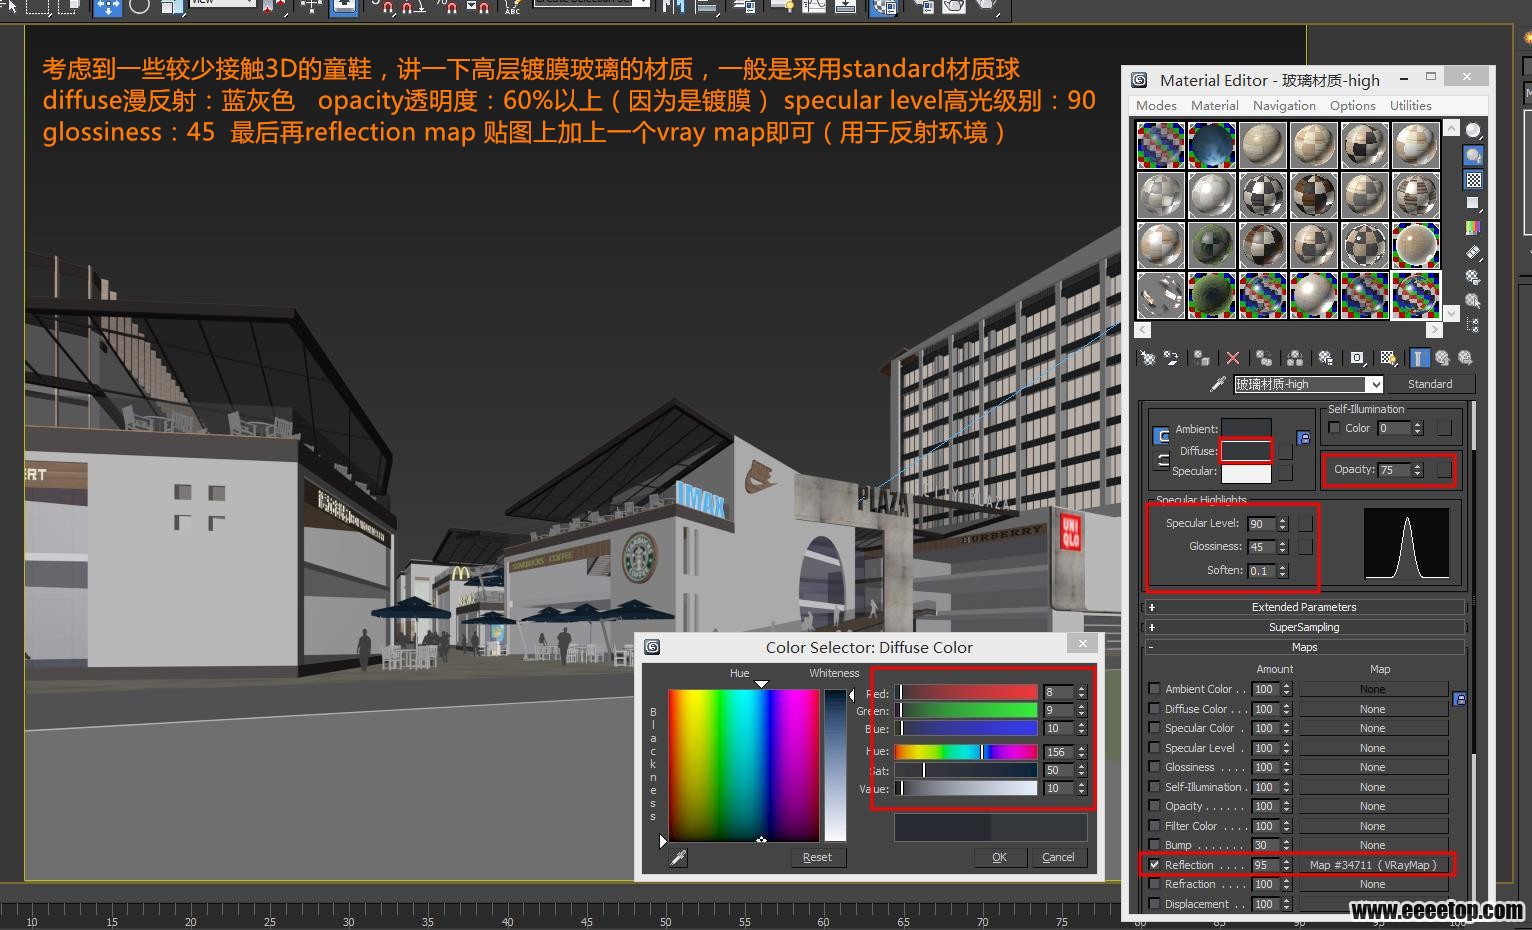Open the Options menu
The width and height of the screenshot is (1532, 930).
[x=1352, y=105]
